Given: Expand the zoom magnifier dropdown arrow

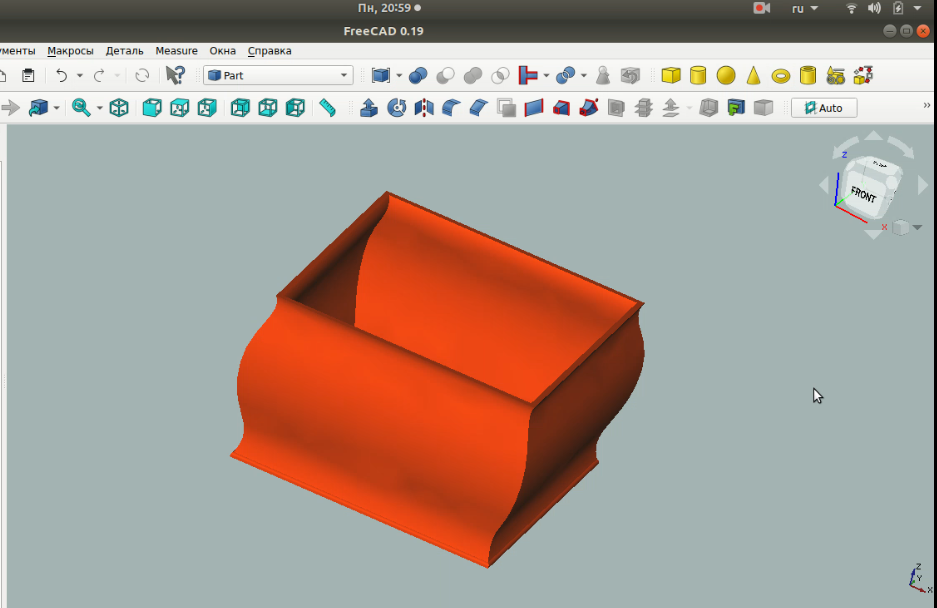Looking at the screenshot, I should (100, 108).
